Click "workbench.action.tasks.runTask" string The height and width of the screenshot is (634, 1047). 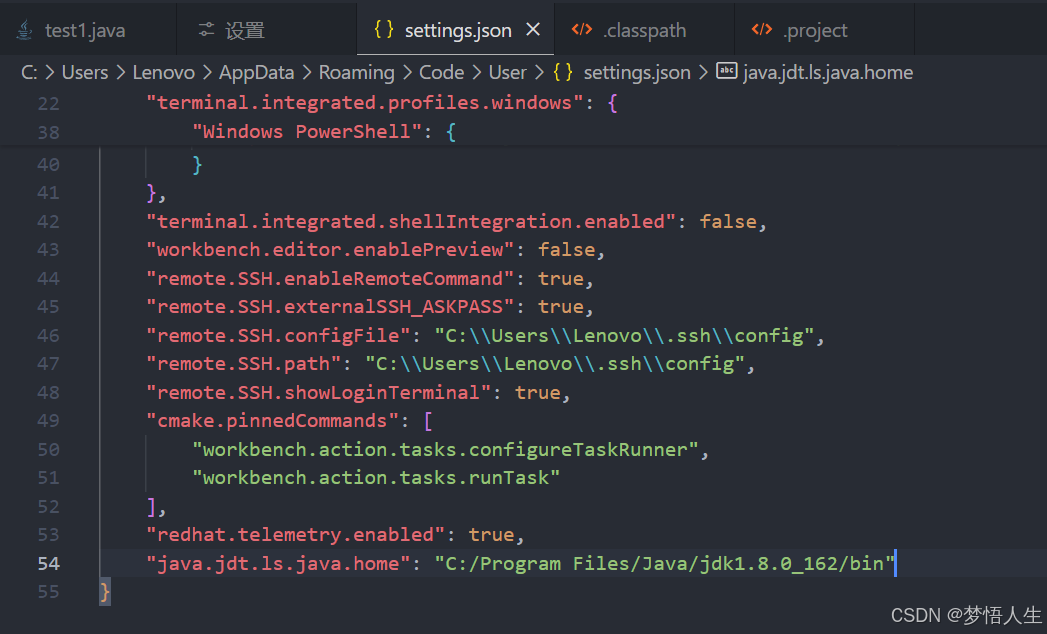(x=376, y=478)
